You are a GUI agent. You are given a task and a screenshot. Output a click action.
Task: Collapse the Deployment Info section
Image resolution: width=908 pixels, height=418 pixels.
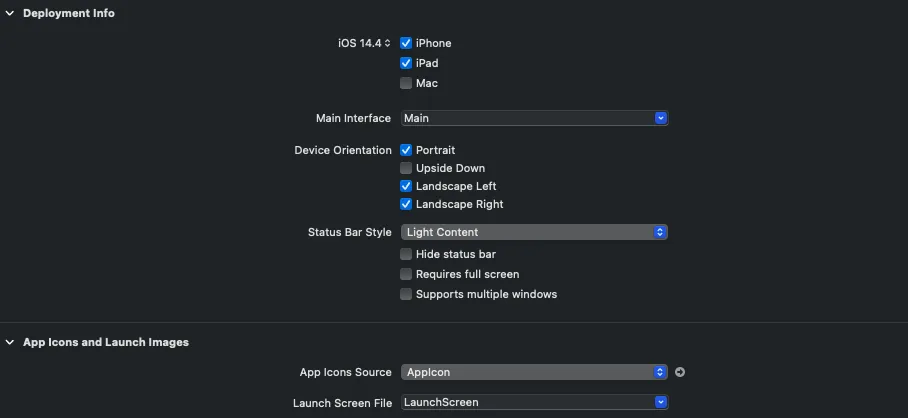[9, 13]
